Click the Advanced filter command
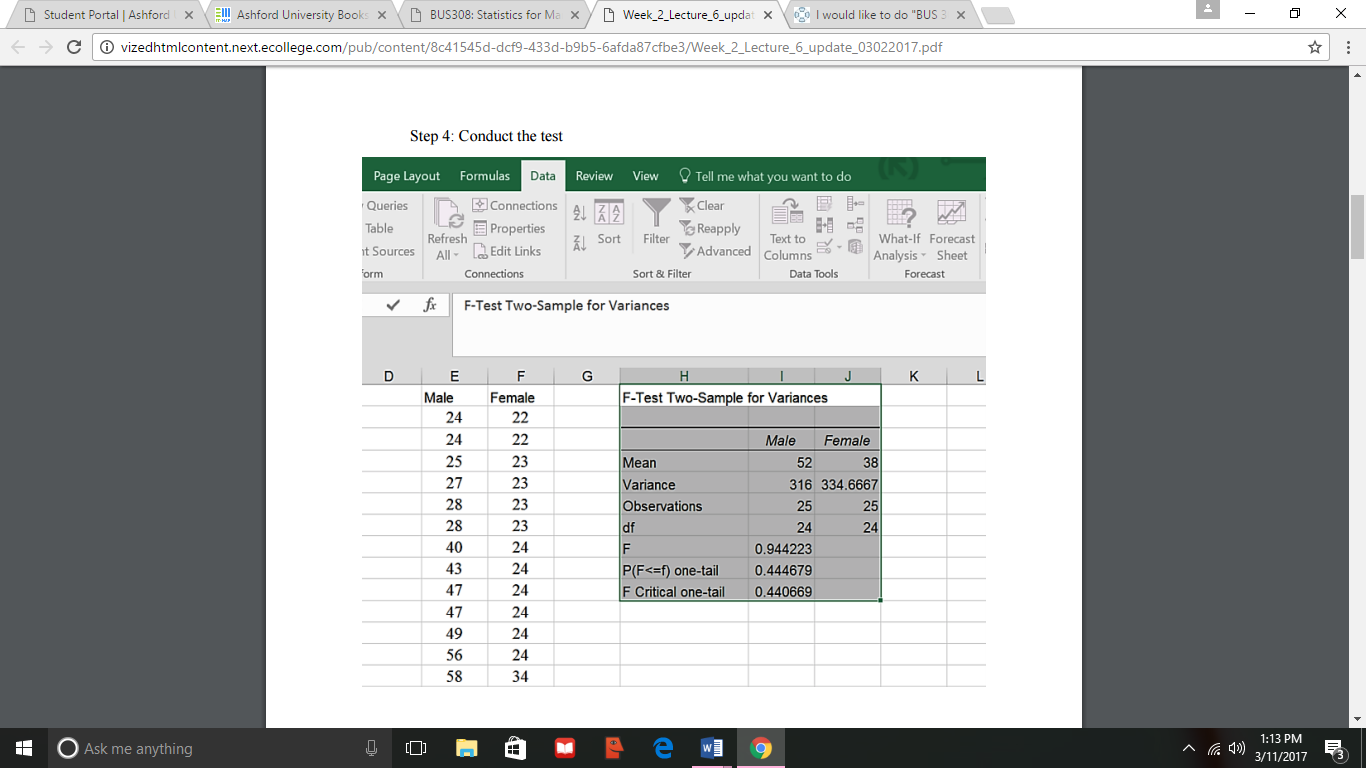1366x768 pixels. (x=716, y=251)
